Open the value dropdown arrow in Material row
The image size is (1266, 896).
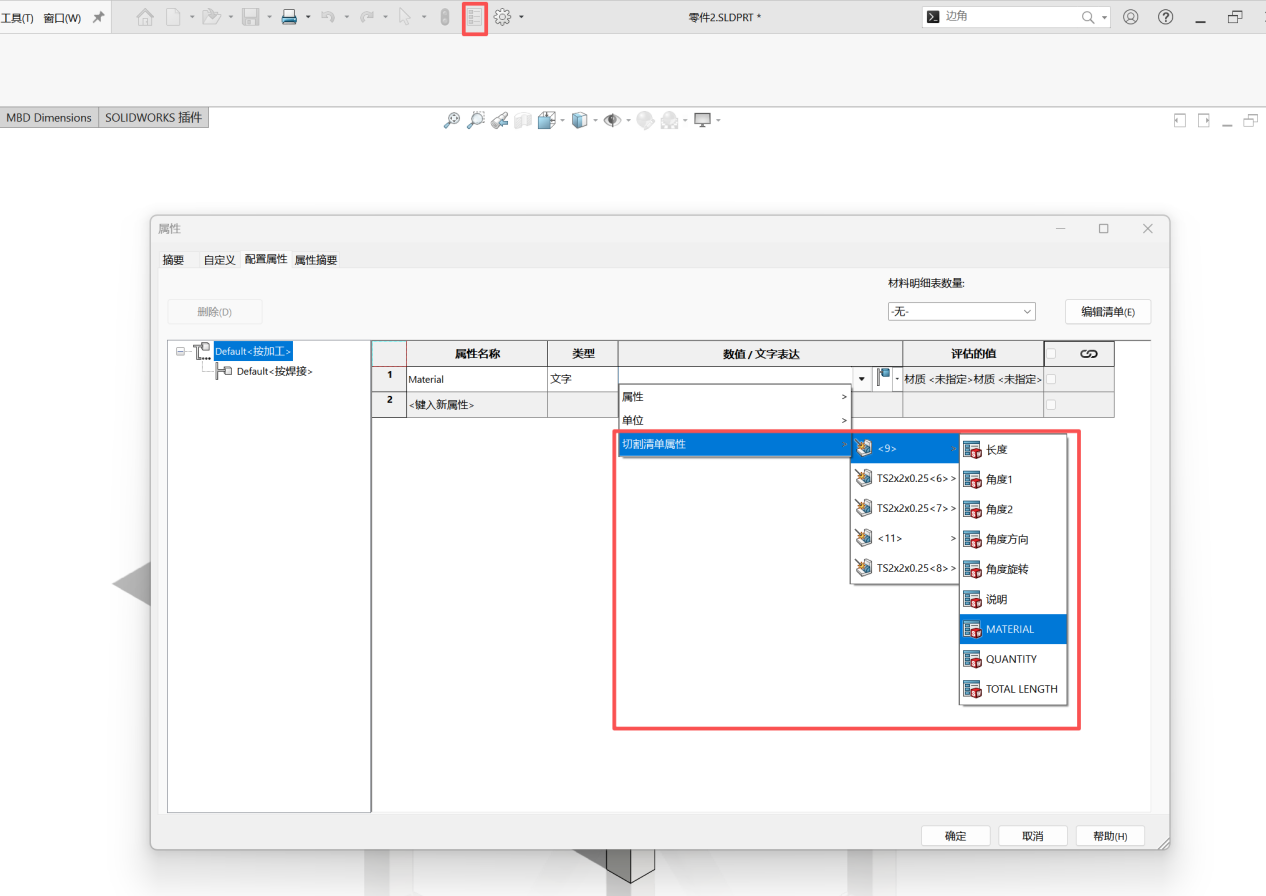pyautogui.click(x=862, y=379)
